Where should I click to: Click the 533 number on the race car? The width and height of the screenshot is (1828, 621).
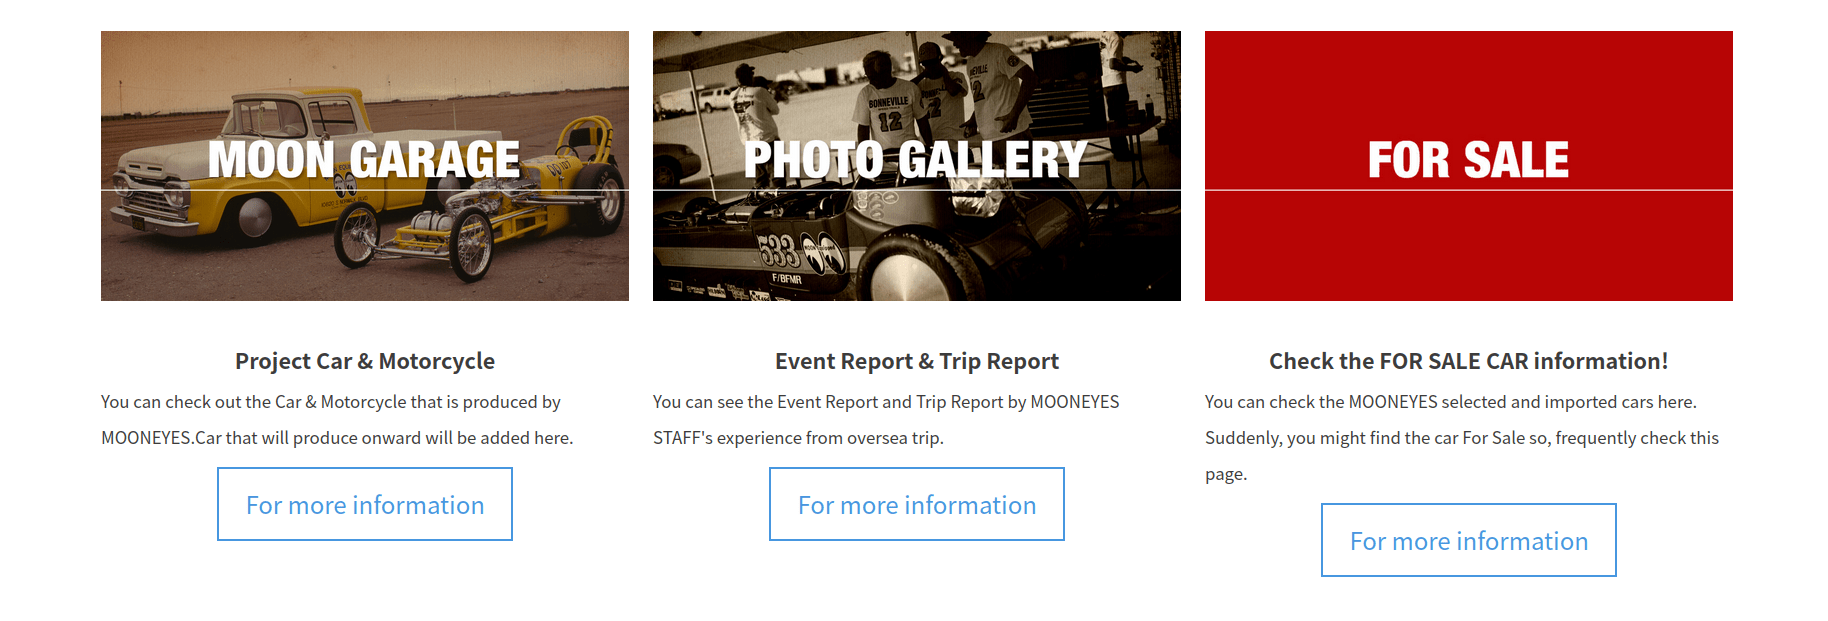[x=778, y=251]
